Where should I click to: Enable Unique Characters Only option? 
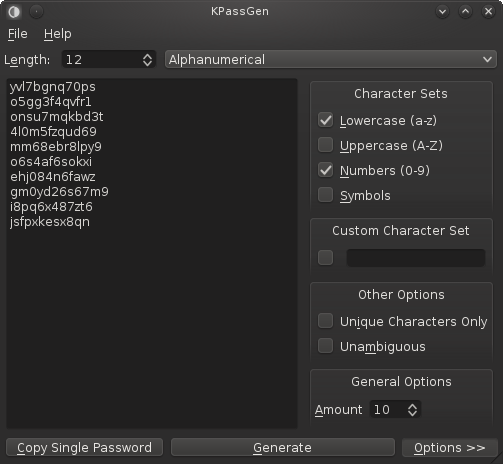pyautogui.click(x=325, y=321)
